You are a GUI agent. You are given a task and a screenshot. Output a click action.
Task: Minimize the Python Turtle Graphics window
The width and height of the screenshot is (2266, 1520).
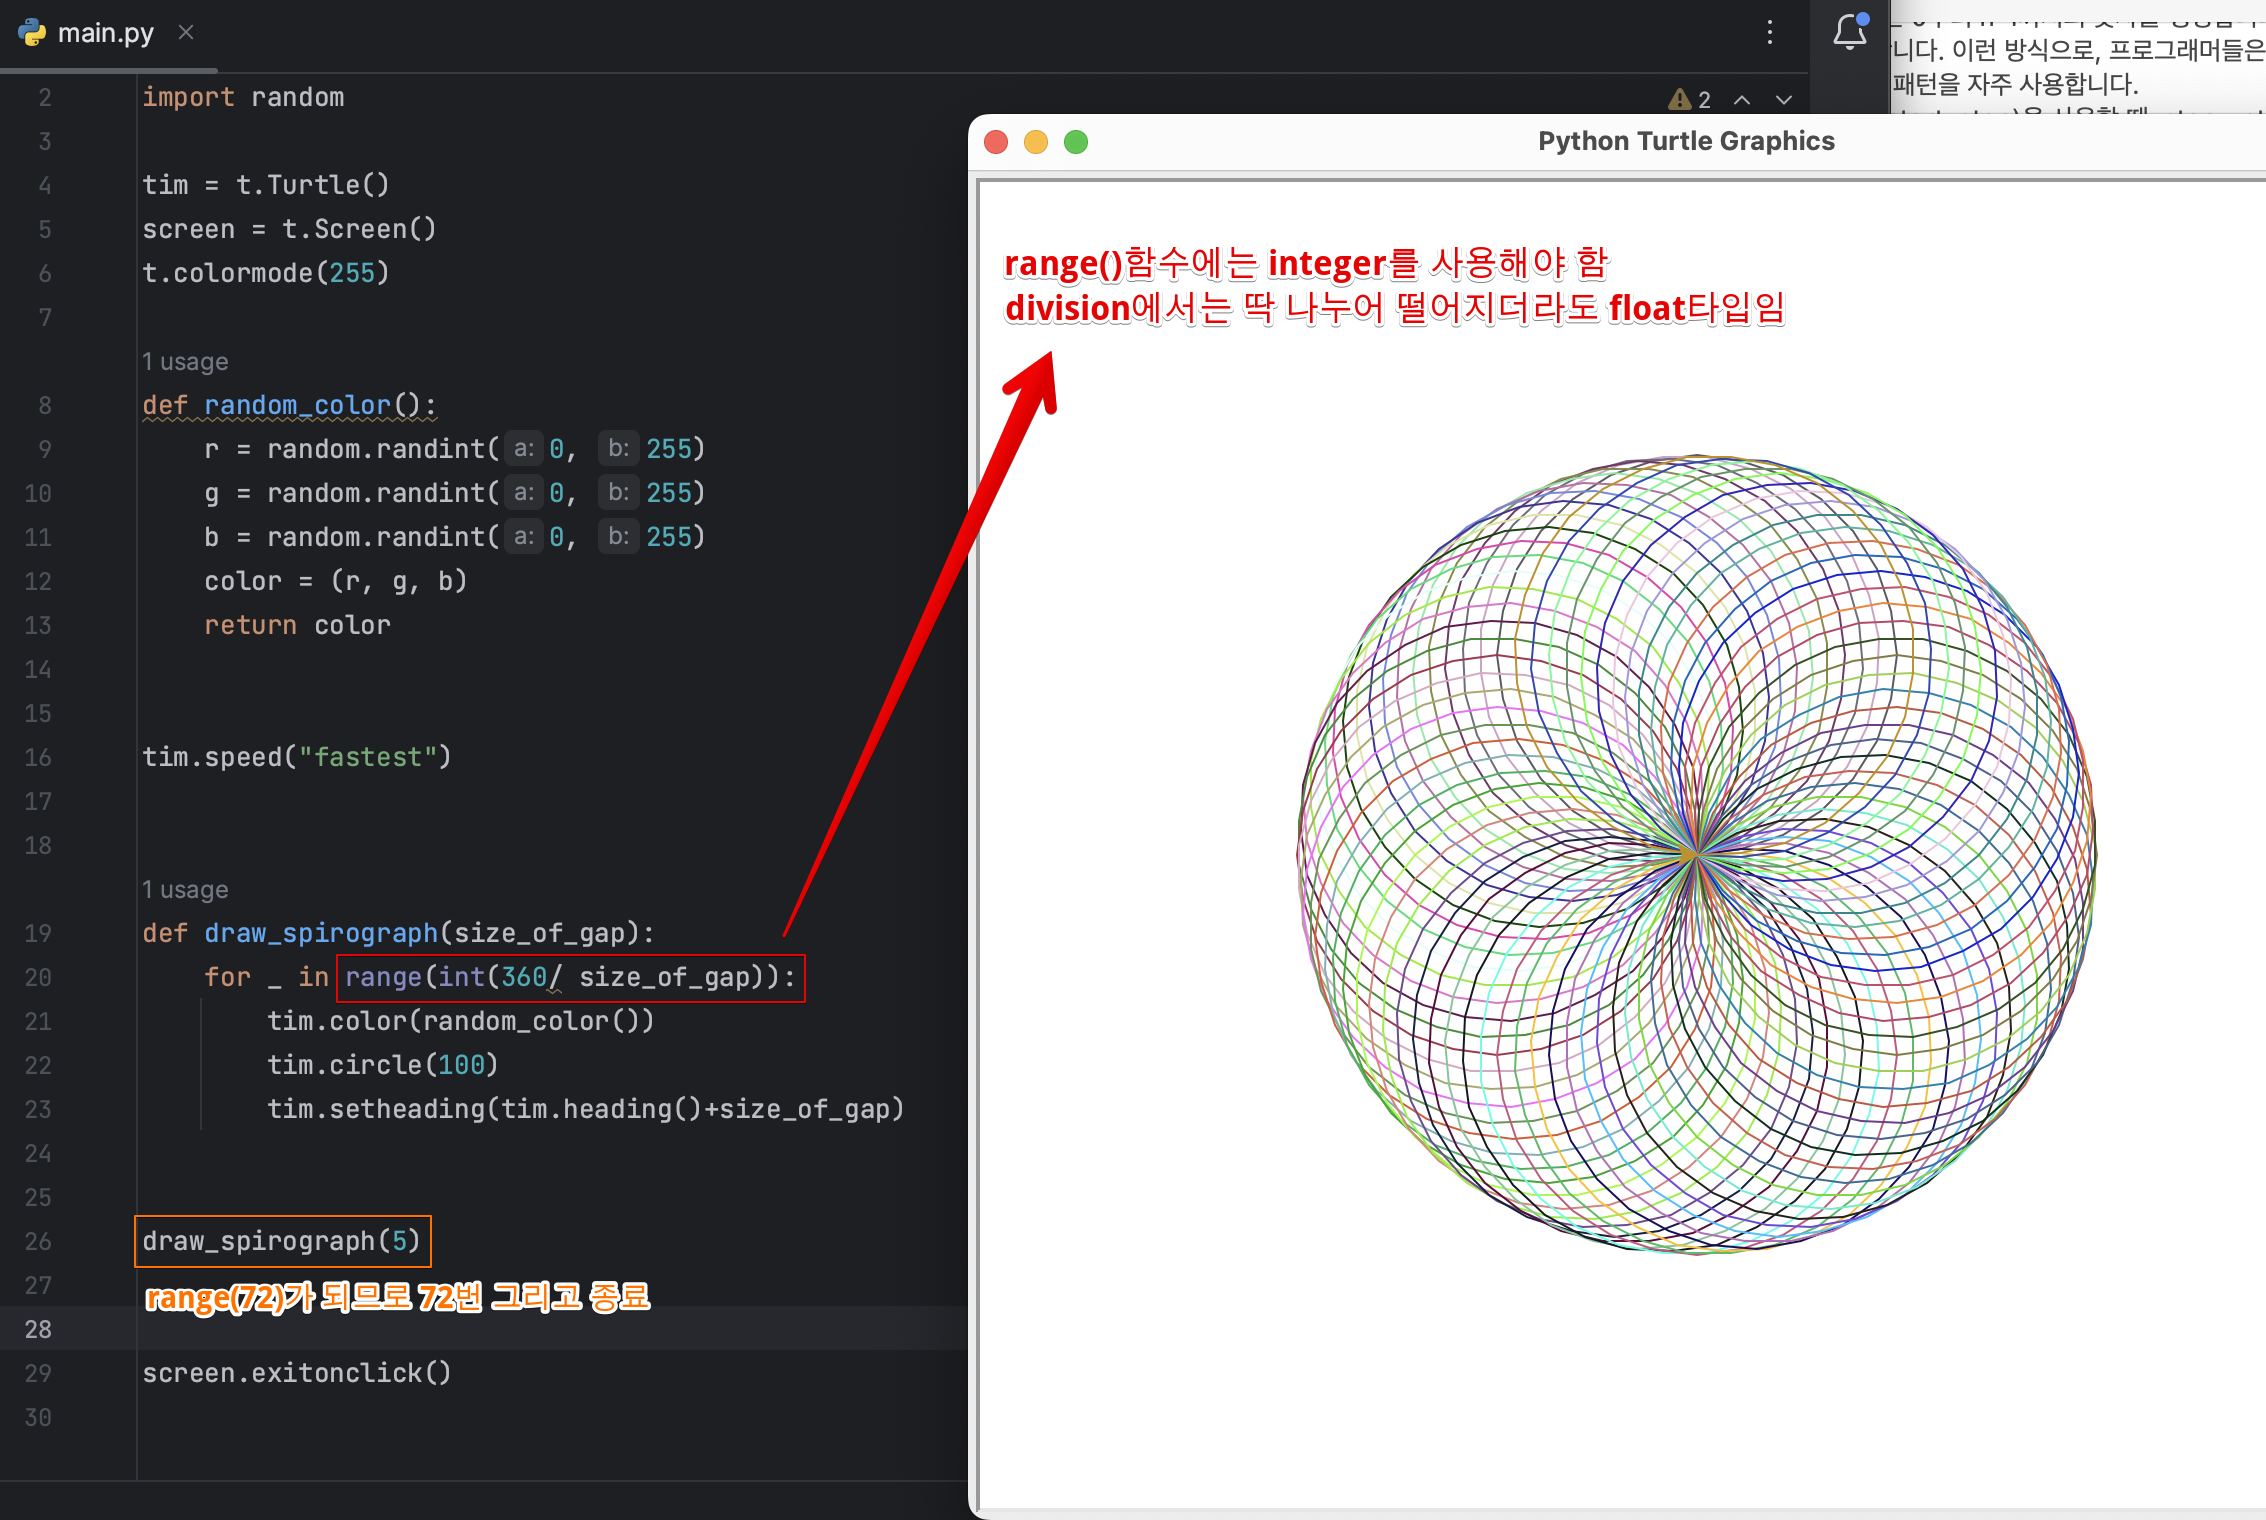(1036, 142)
